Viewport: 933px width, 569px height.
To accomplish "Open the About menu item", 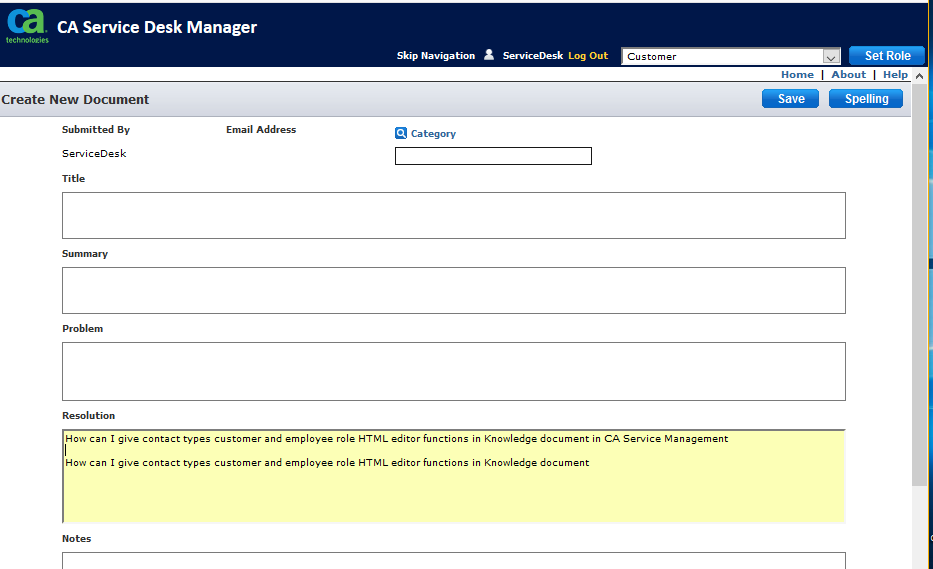I will [849, 74].
